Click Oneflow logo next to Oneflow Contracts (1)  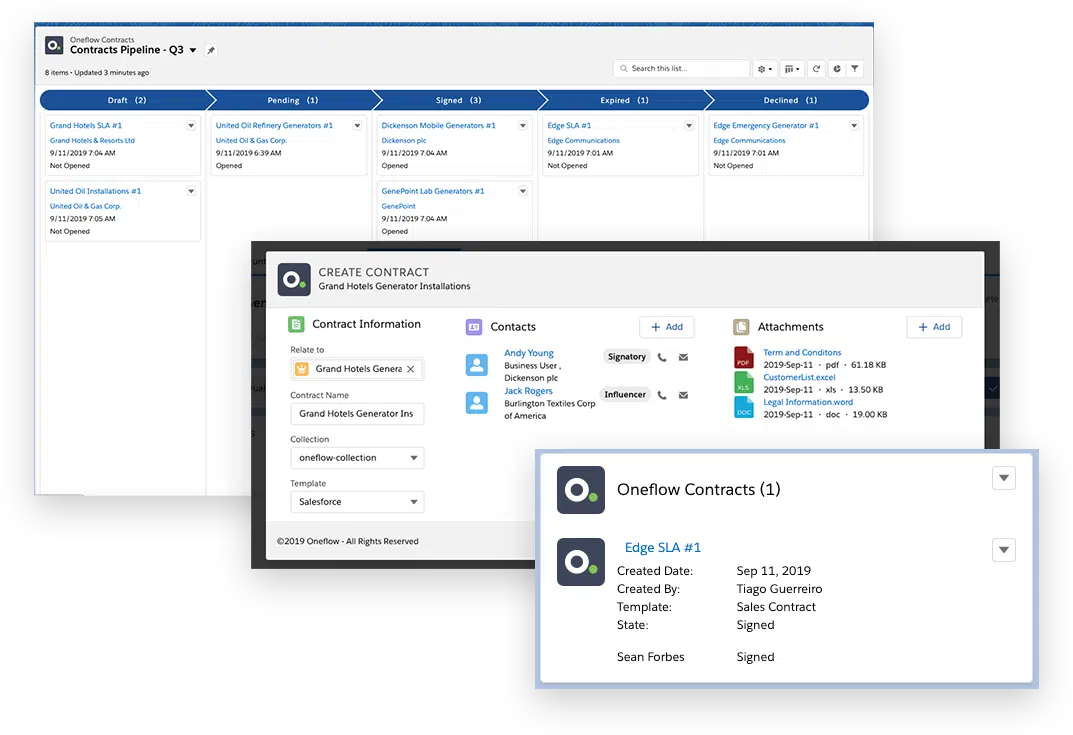point(581,490)
